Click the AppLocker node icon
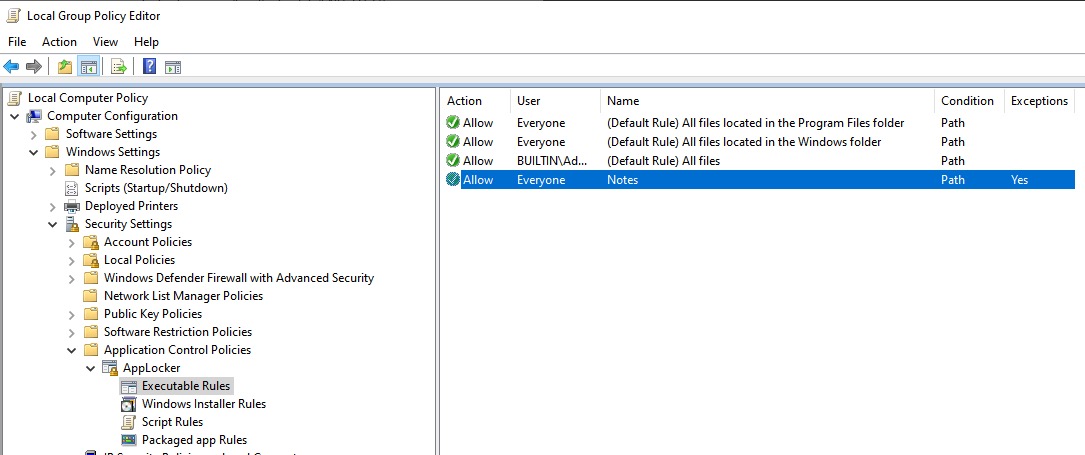This screenshot has width=1085, height=455. click(x=110, y=368)
